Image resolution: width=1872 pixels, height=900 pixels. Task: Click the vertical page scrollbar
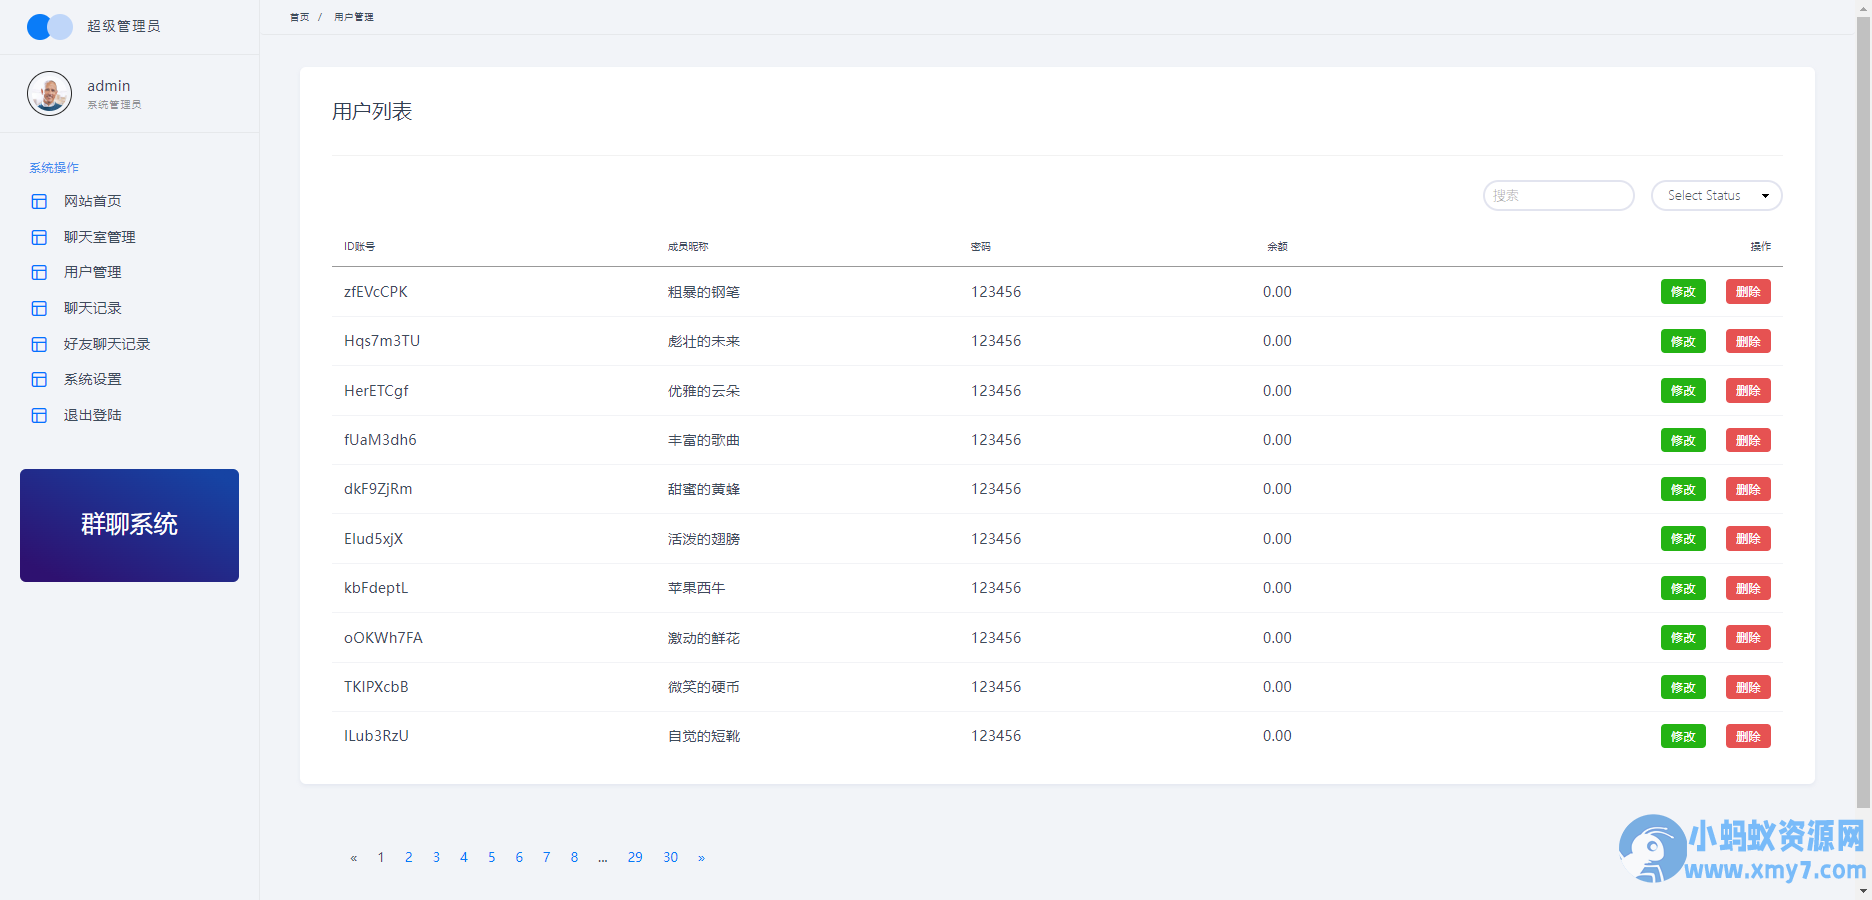click(x=1863, y=400)
